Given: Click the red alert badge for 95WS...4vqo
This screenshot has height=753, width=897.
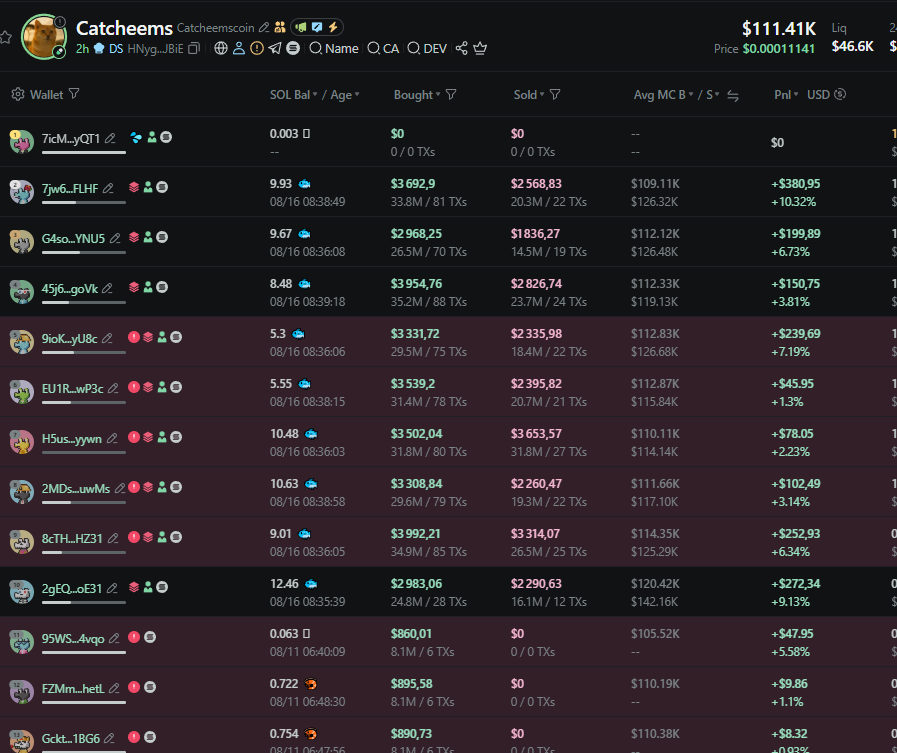Looking at the screenshot, I should point(134,637).
